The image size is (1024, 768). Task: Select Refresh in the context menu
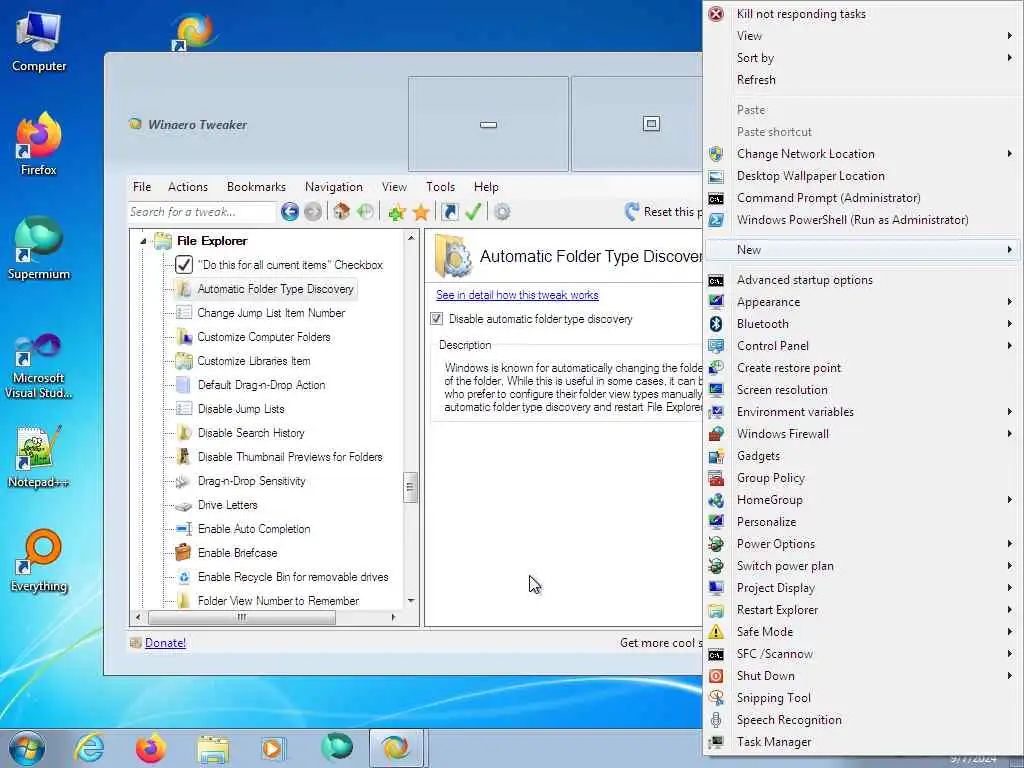[756, 80]
